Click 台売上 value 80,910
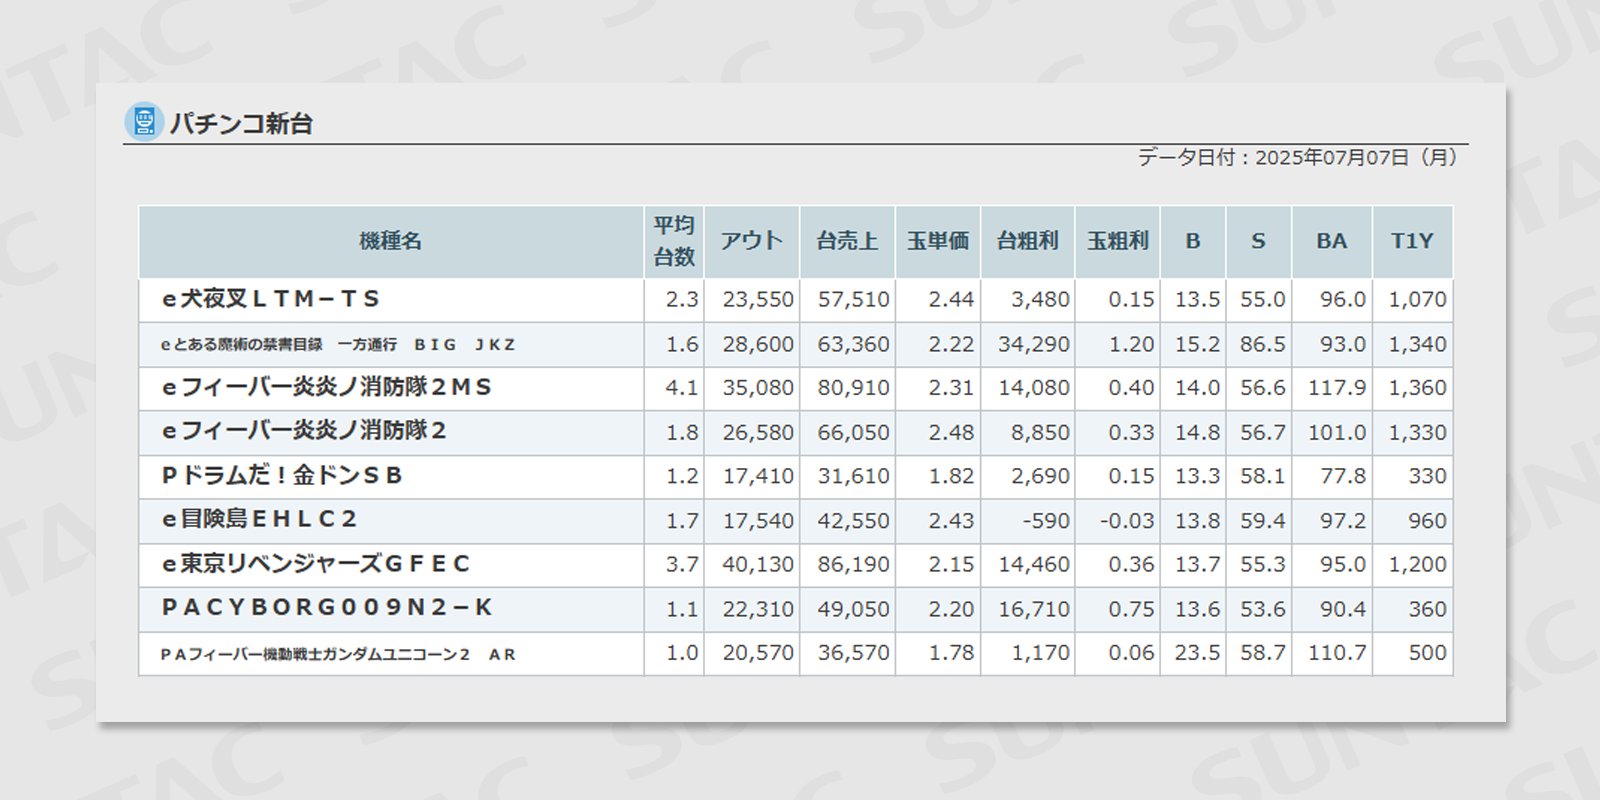1600x800 pixels. coord(853,388)
